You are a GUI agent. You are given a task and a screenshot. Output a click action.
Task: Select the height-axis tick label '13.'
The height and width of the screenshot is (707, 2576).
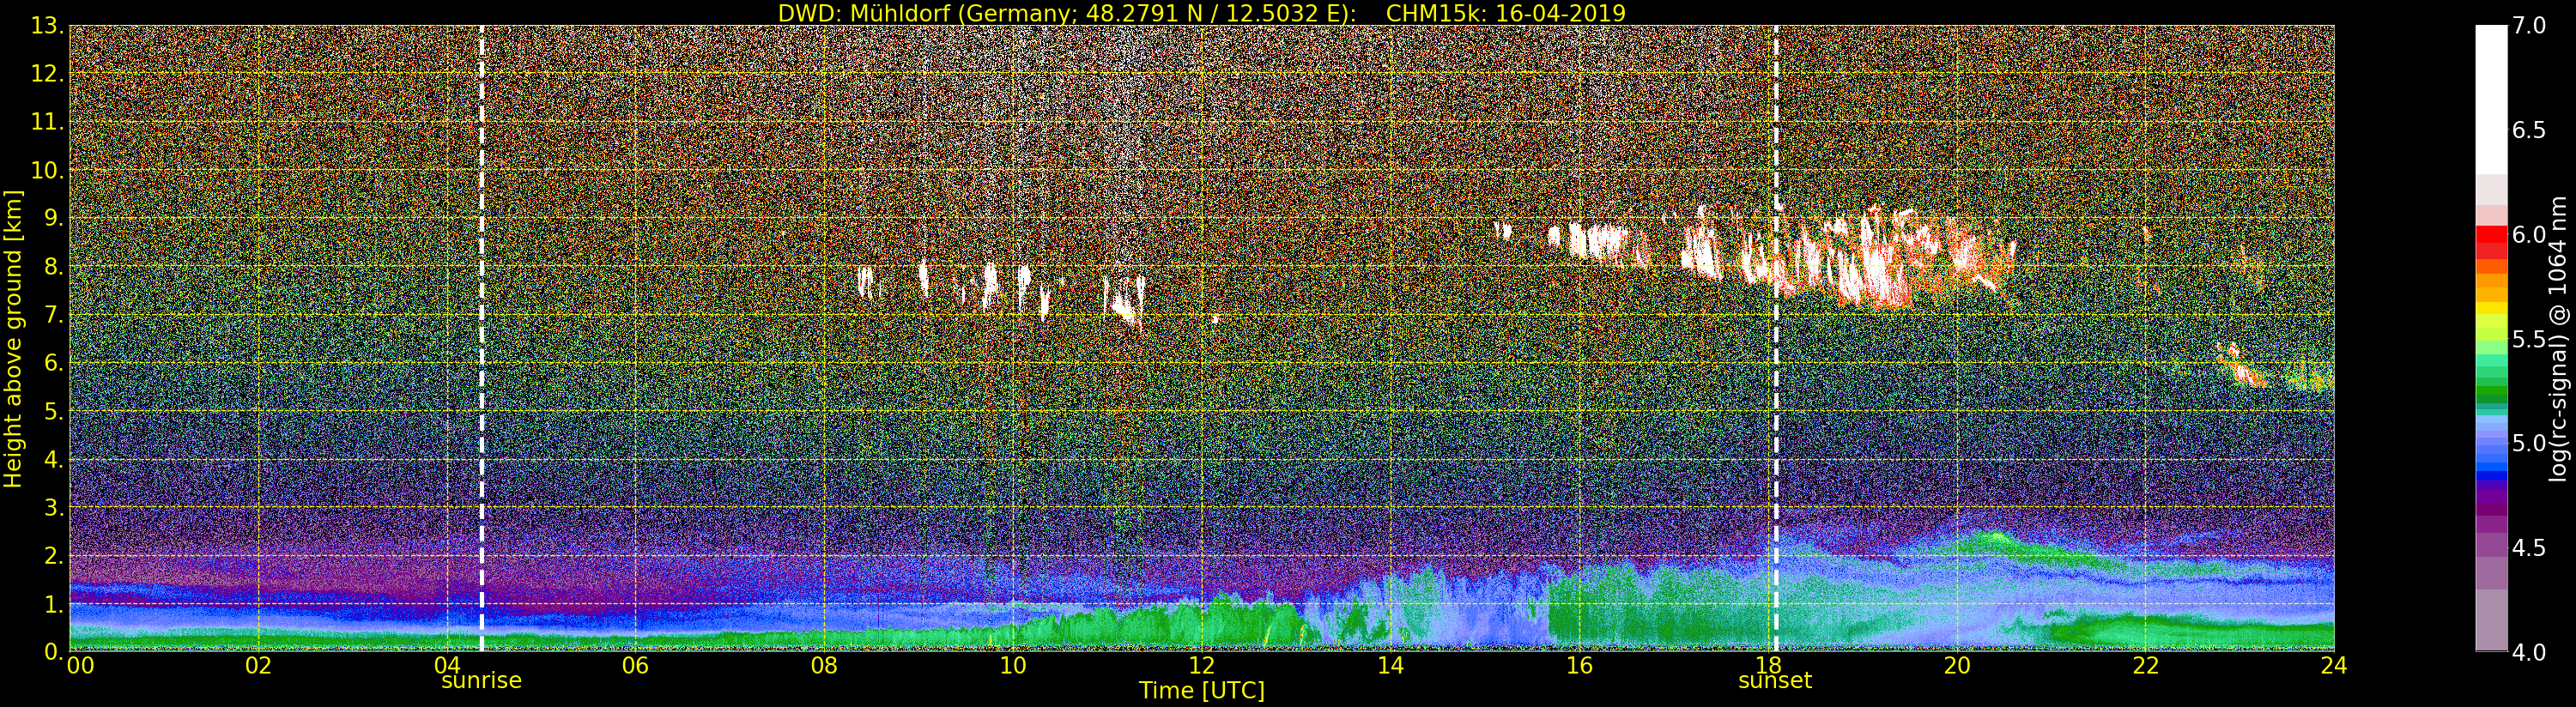pyautogui.click(x=47, y=26)
